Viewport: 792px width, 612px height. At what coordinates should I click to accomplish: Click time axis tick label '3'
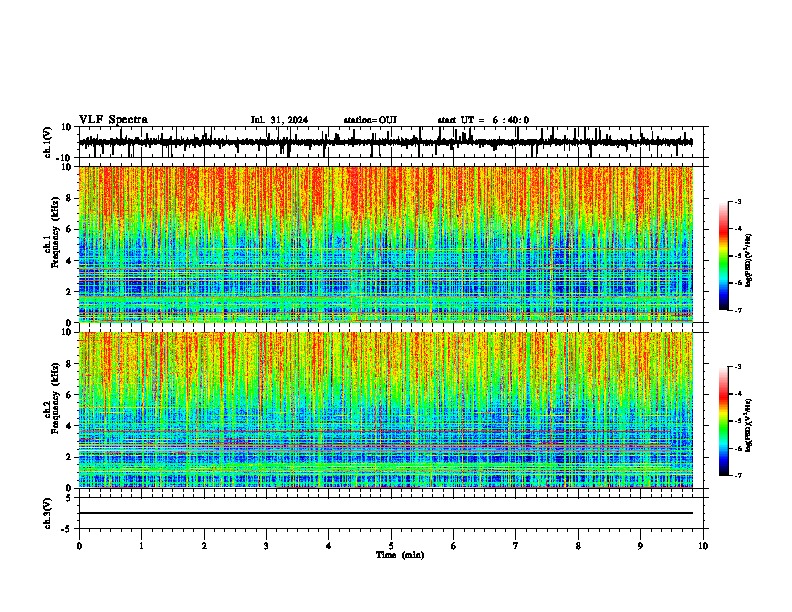266,546
